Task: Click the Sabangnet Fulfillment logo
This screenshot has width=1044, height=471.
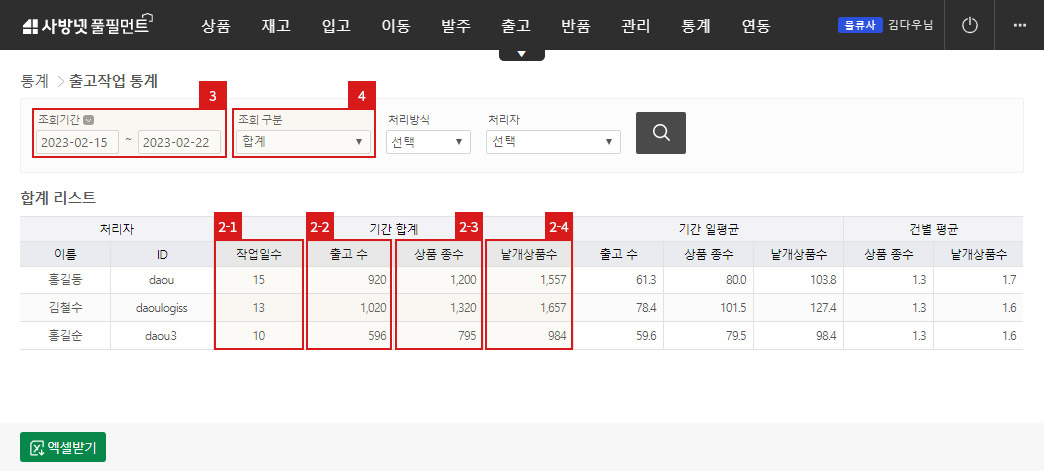Action: [x=88, y=25]
